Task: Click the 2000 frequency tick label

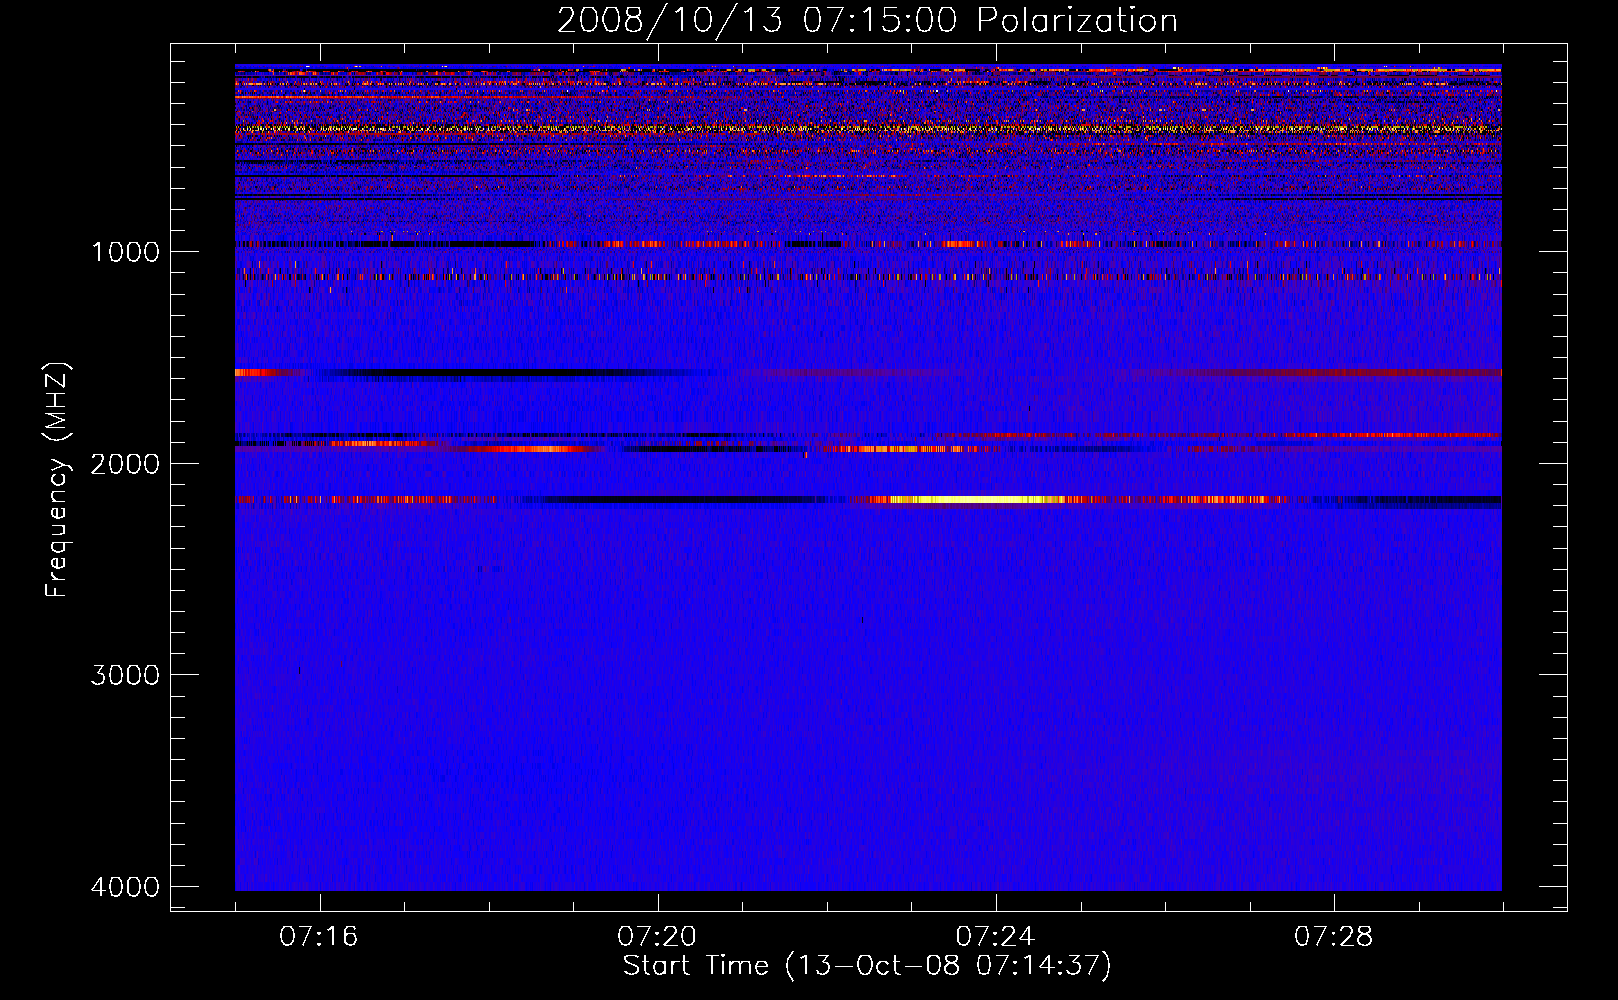Action: [125, 463]
